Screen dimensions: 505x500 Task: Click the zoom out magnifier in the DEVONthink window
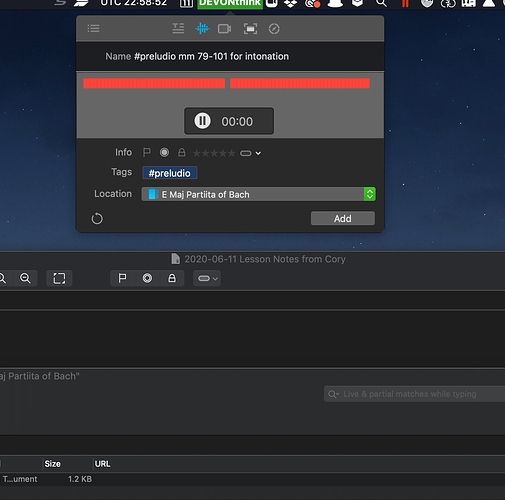(x=25, y=278)
